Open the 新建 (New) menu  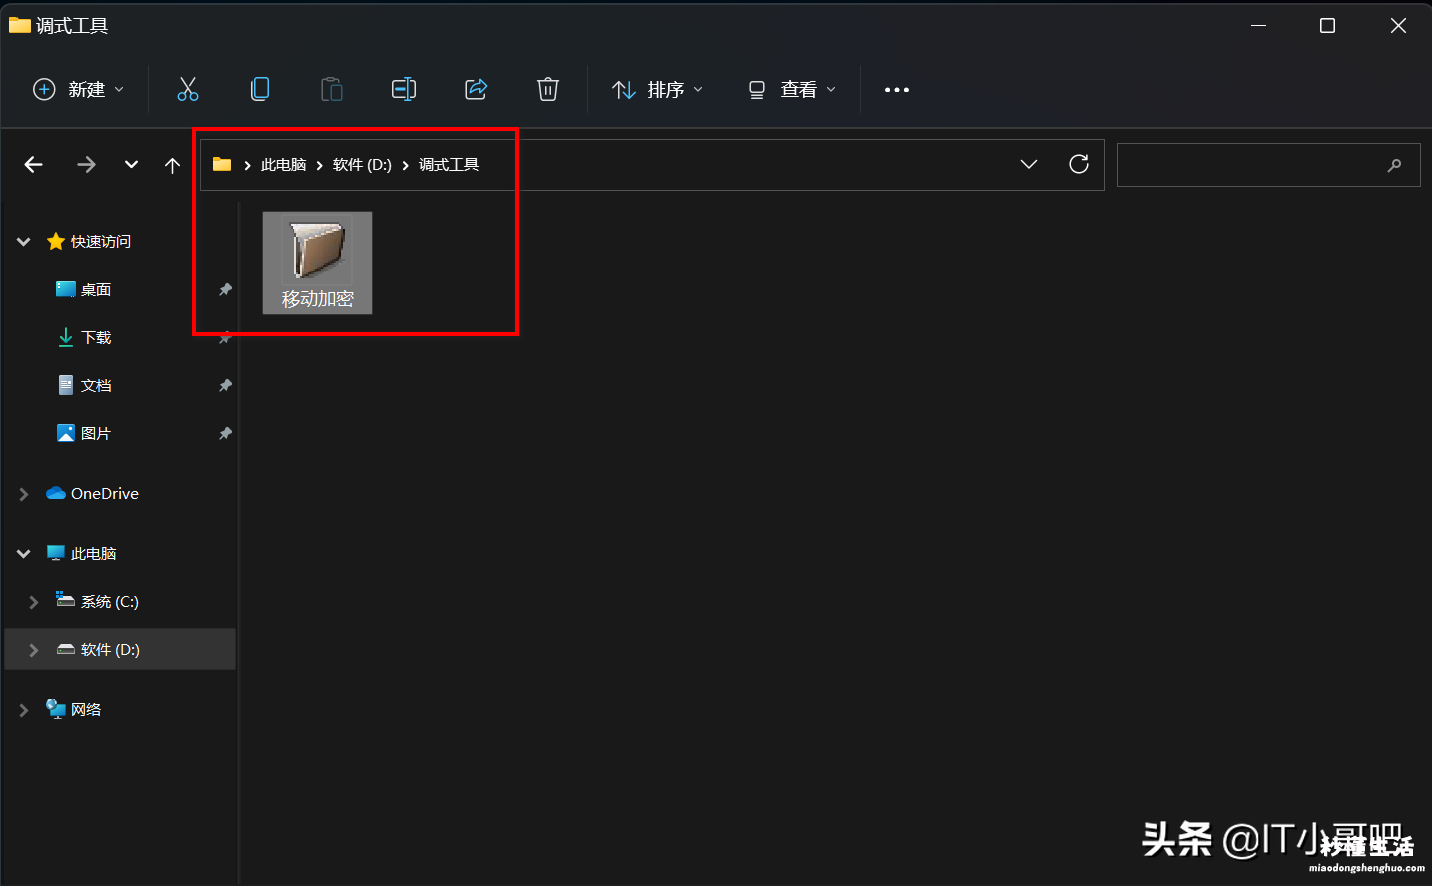pyautogui.click(x=79, y=90)
